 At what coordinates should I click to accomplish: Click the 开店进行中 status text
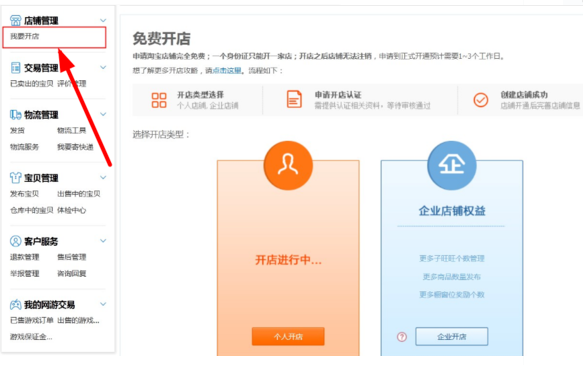coord(288,259)
